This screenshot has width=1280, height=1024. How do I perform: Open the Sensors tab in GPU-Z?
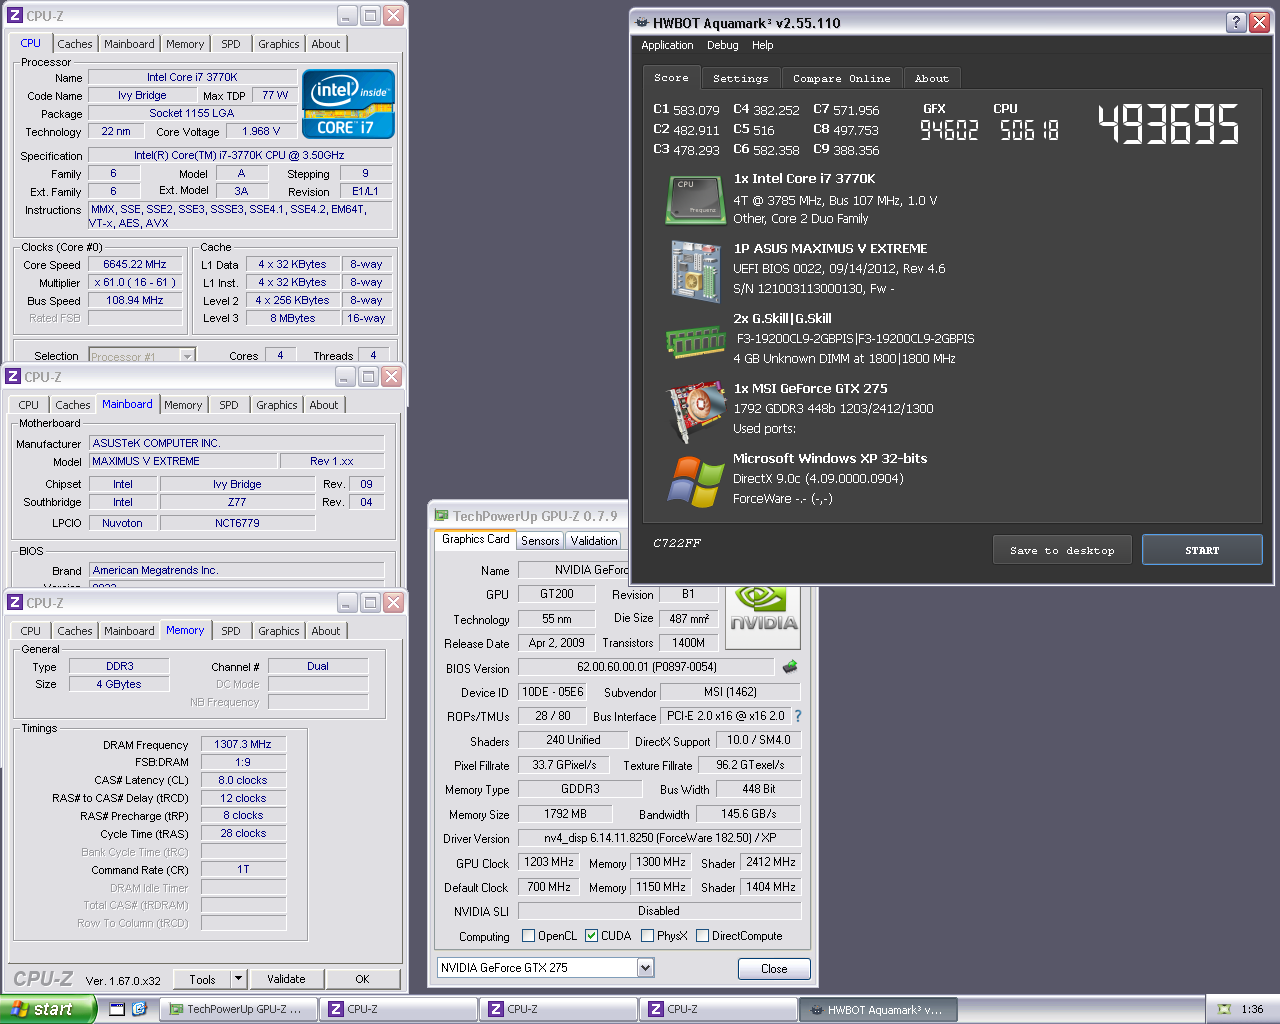tap(540, 541)
